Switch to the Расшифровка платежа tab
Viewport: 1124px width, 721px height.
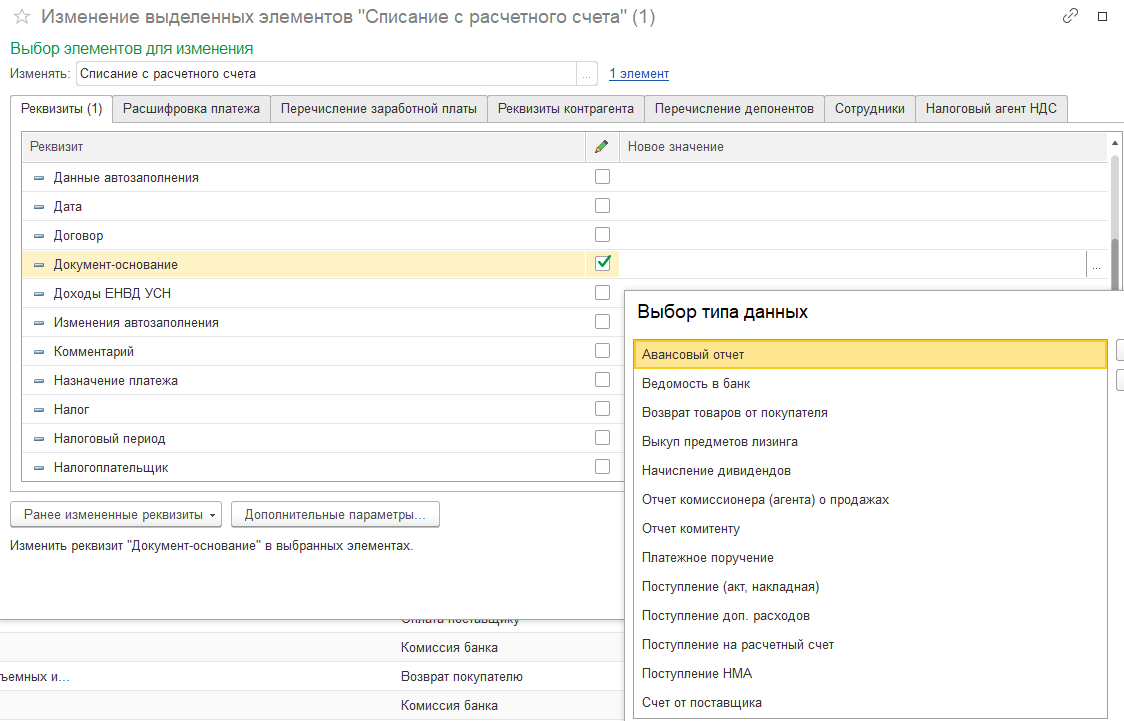click(x=191, y=109)
